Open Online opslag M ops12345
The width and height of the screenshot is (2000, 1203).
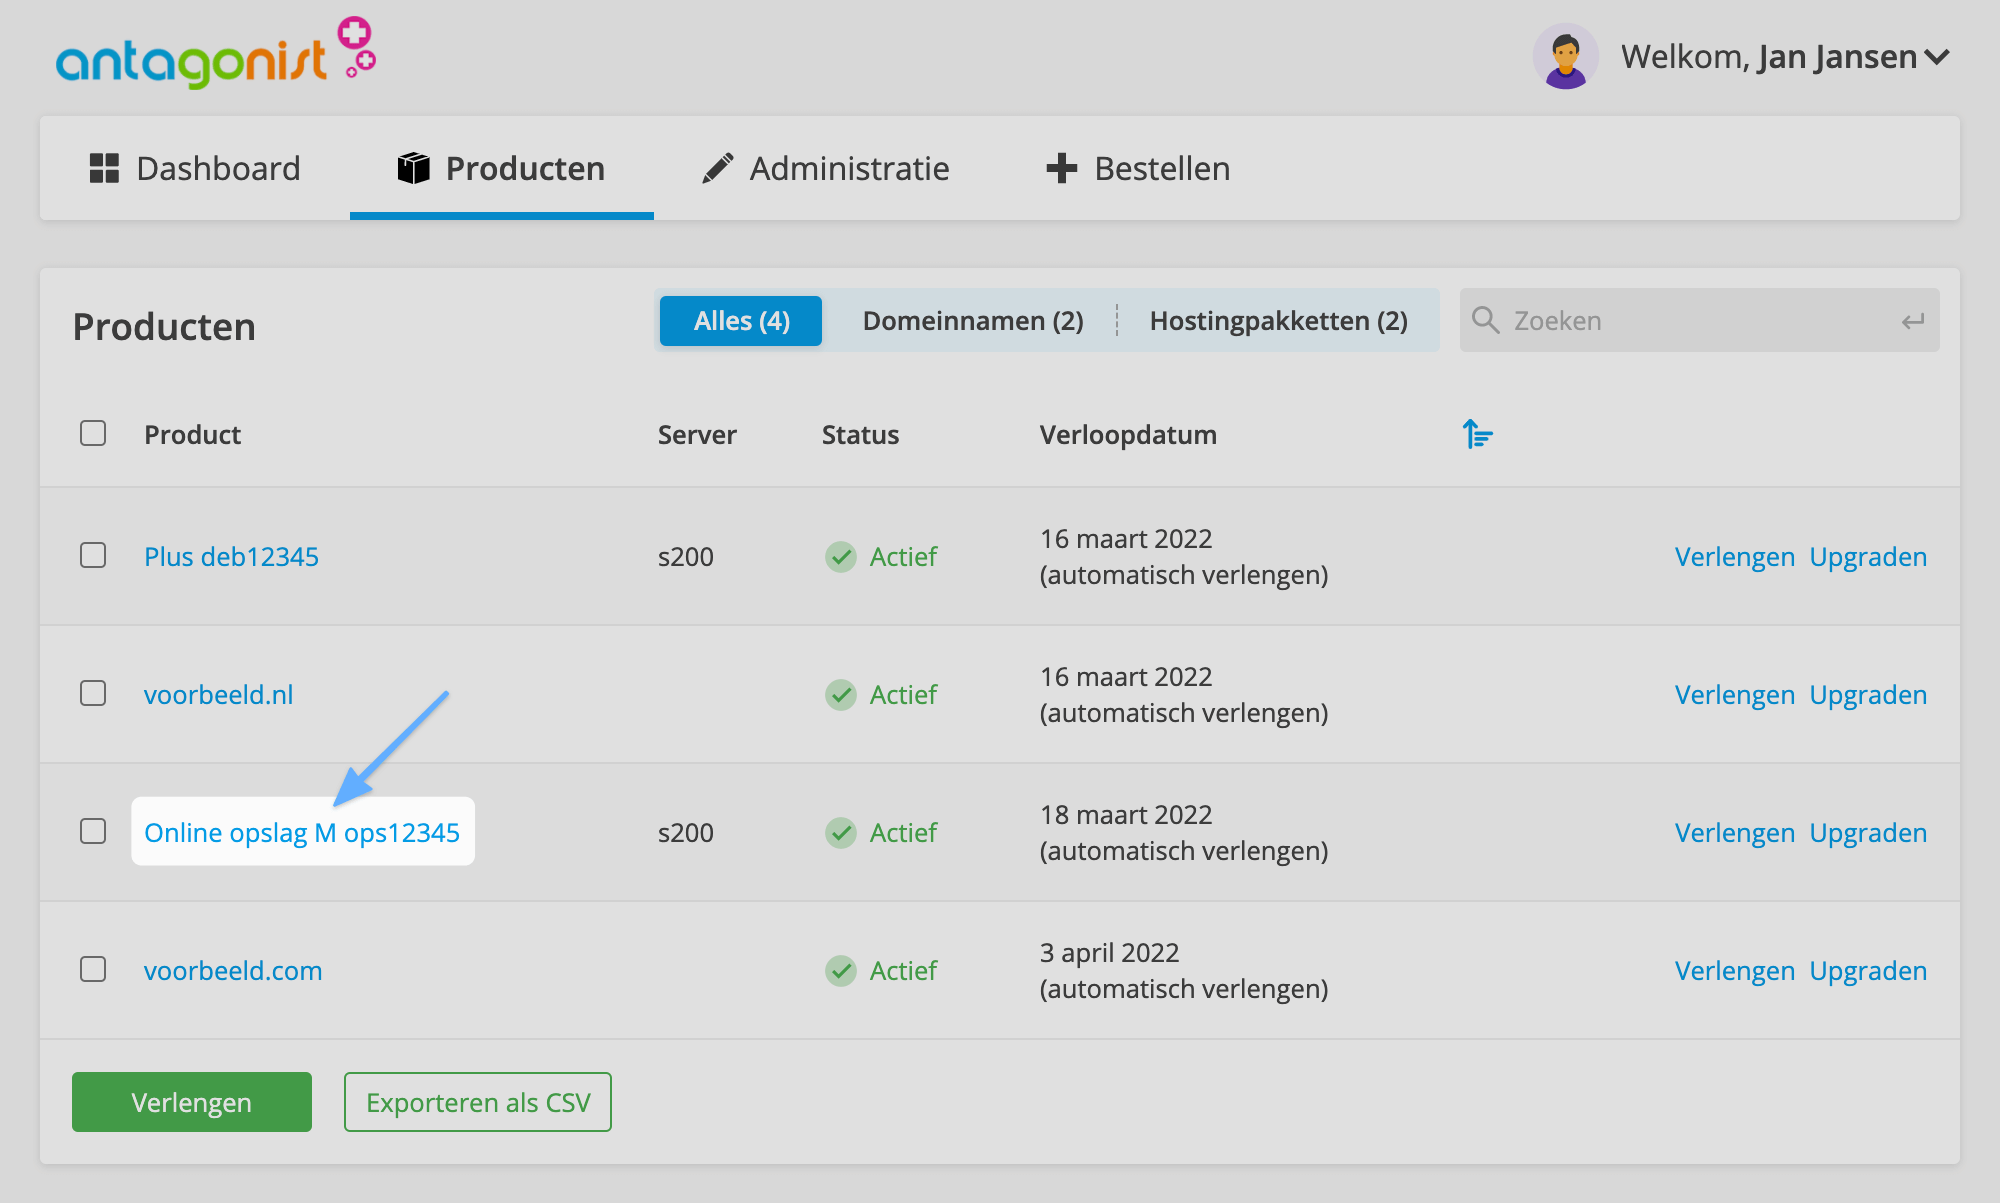tap(302, 831)
